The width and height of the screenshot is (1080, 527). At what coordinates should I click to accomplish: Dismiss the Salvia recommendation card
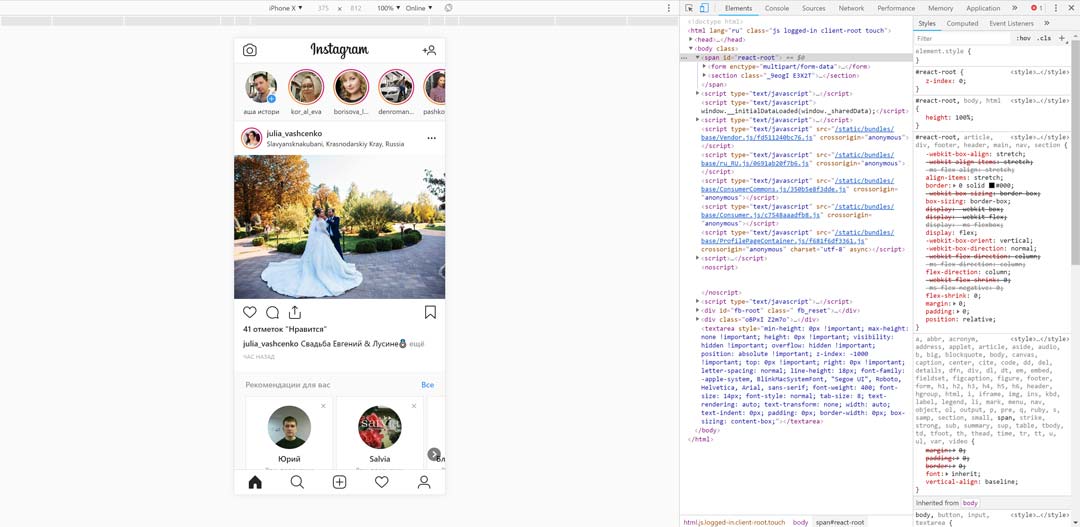[414, 406]
